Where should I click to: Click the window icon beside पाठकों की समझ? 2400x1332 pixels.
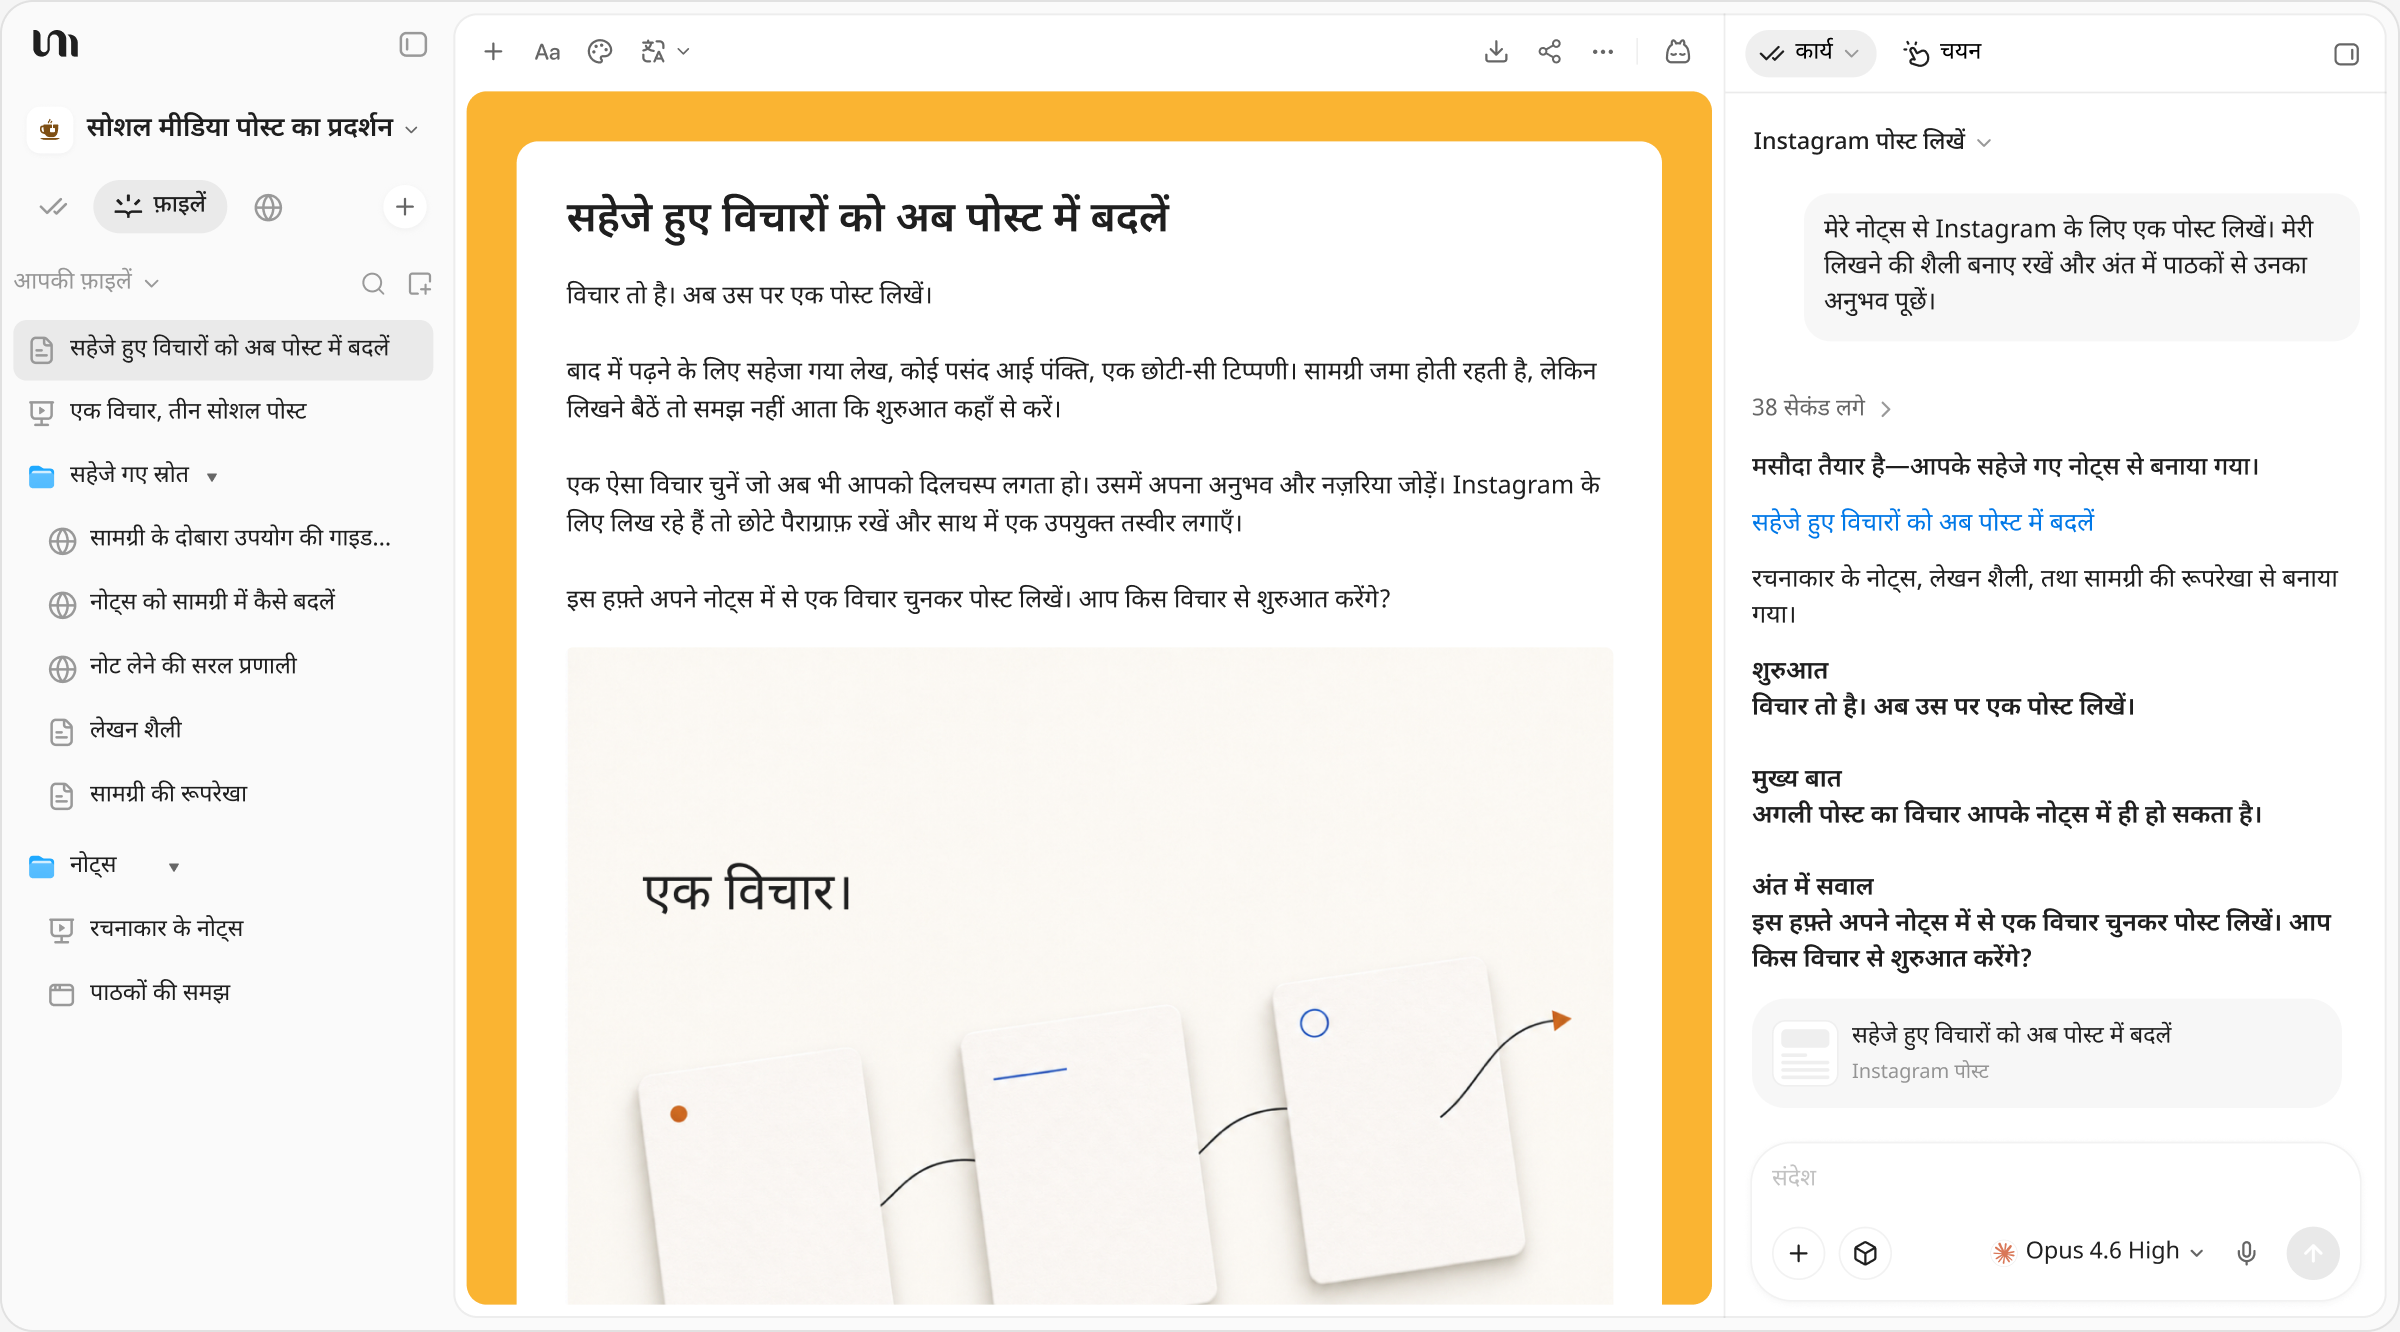pyautogui.click(x=62, y=995)
